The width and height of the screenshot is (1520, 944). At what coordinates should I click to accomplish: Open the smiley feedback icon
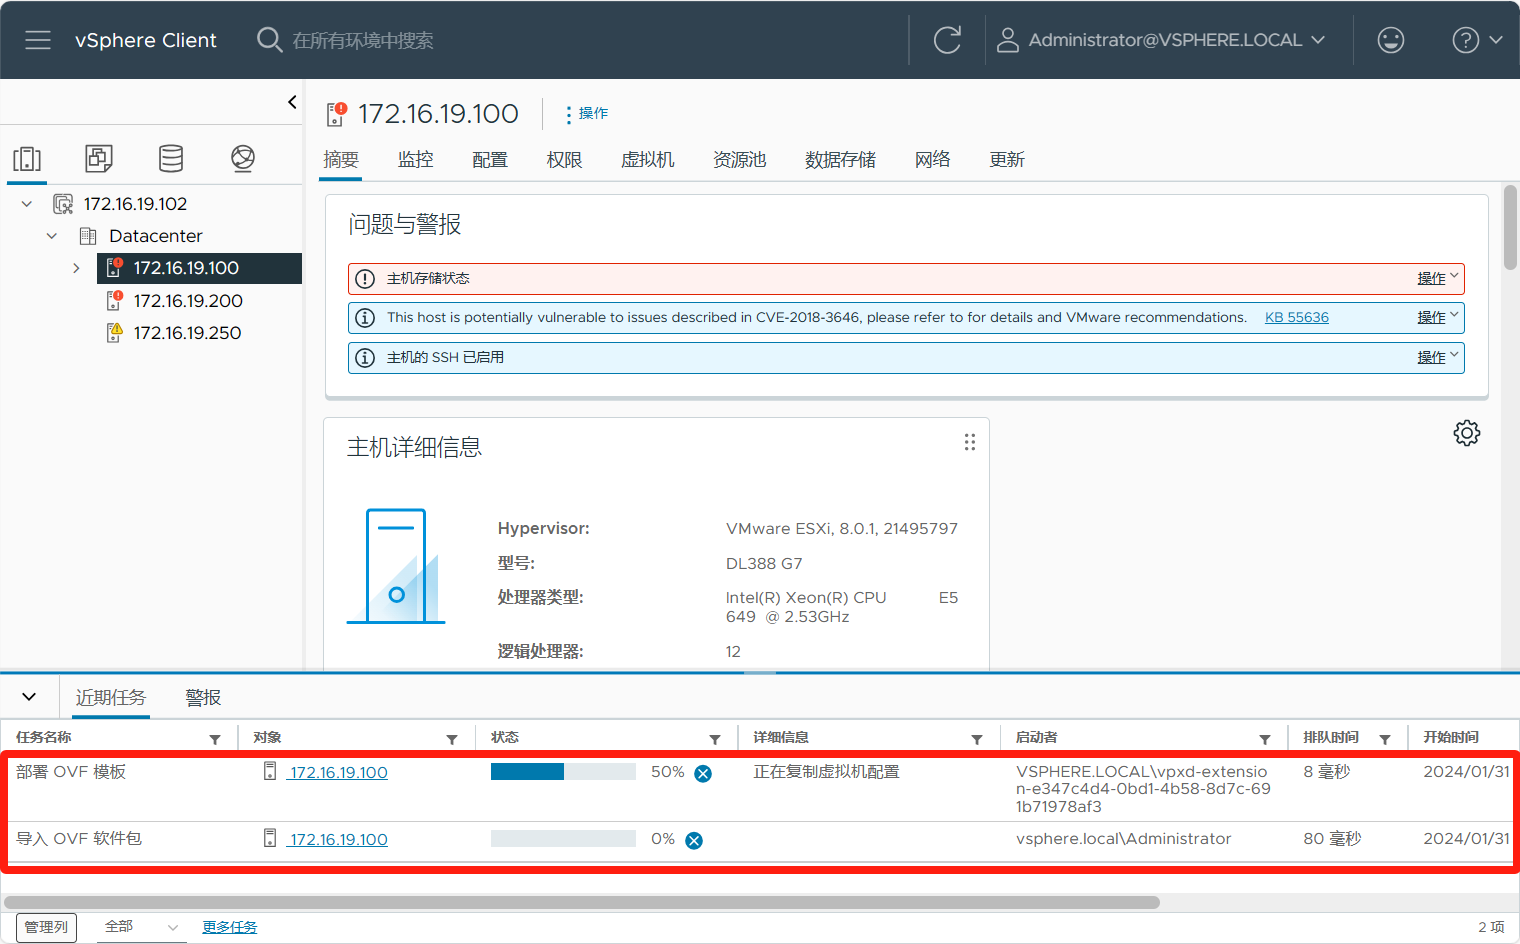click(x=1390, y=40)
